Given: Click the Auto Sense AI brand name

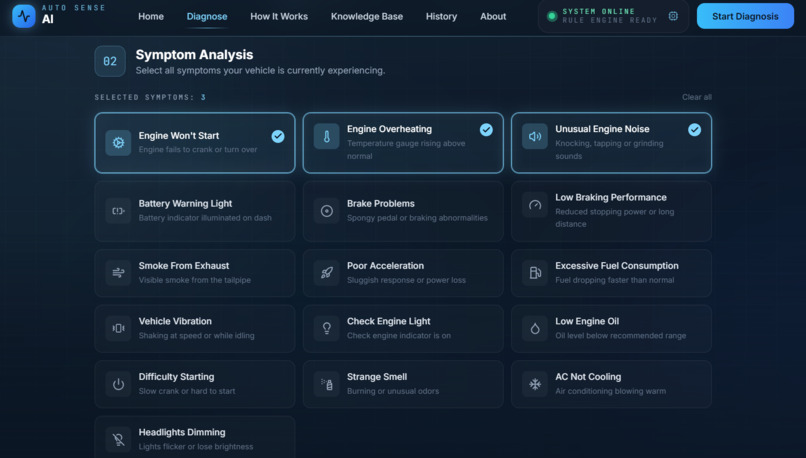Looking at the screenshot, I should pos(74,14).
